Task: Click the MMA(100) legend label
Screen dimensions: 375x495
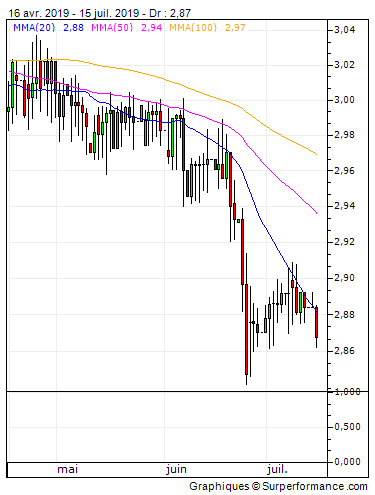Action: point(193,27)
